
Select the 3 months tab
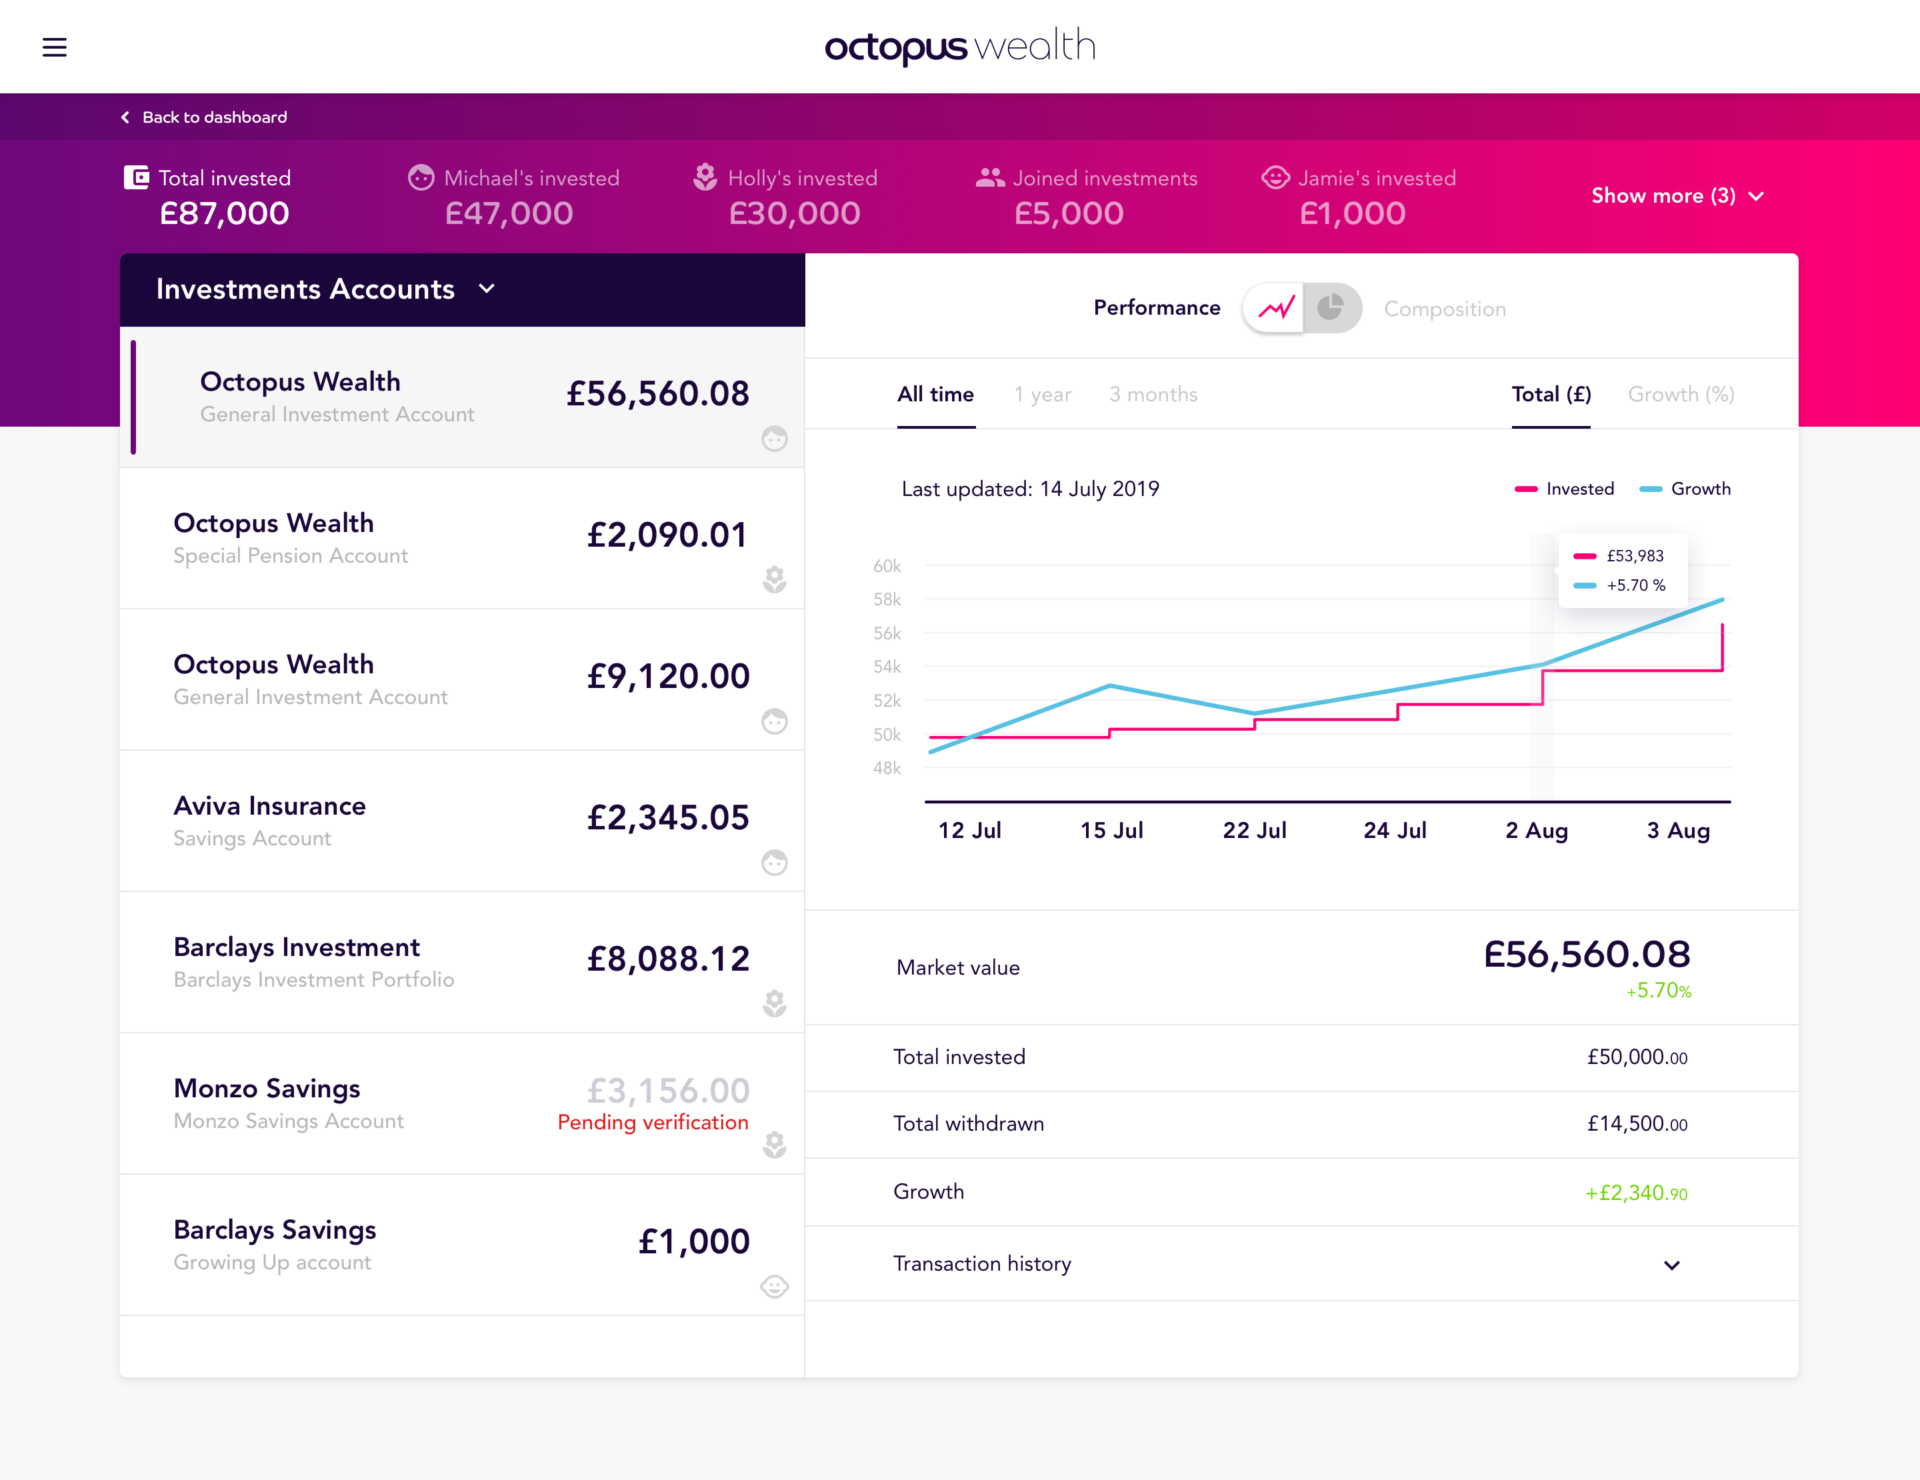[1153, 394]
